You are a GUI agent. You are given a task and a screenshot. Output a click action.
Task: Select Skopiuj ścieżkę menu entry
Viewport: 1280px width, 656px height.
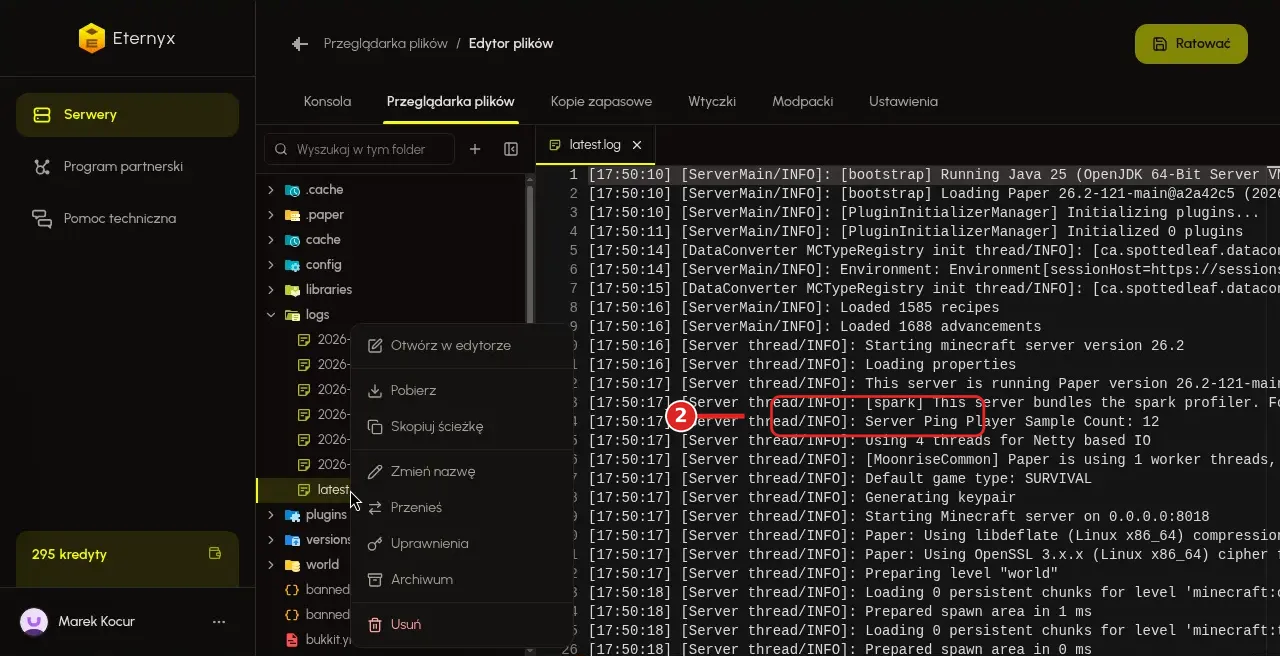[x=462, y=427]
